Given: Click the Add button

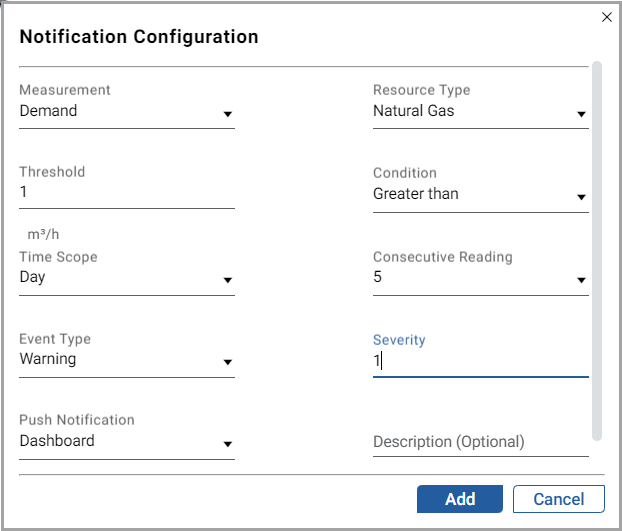Looking at the screenshot, I should pos(460,499).
